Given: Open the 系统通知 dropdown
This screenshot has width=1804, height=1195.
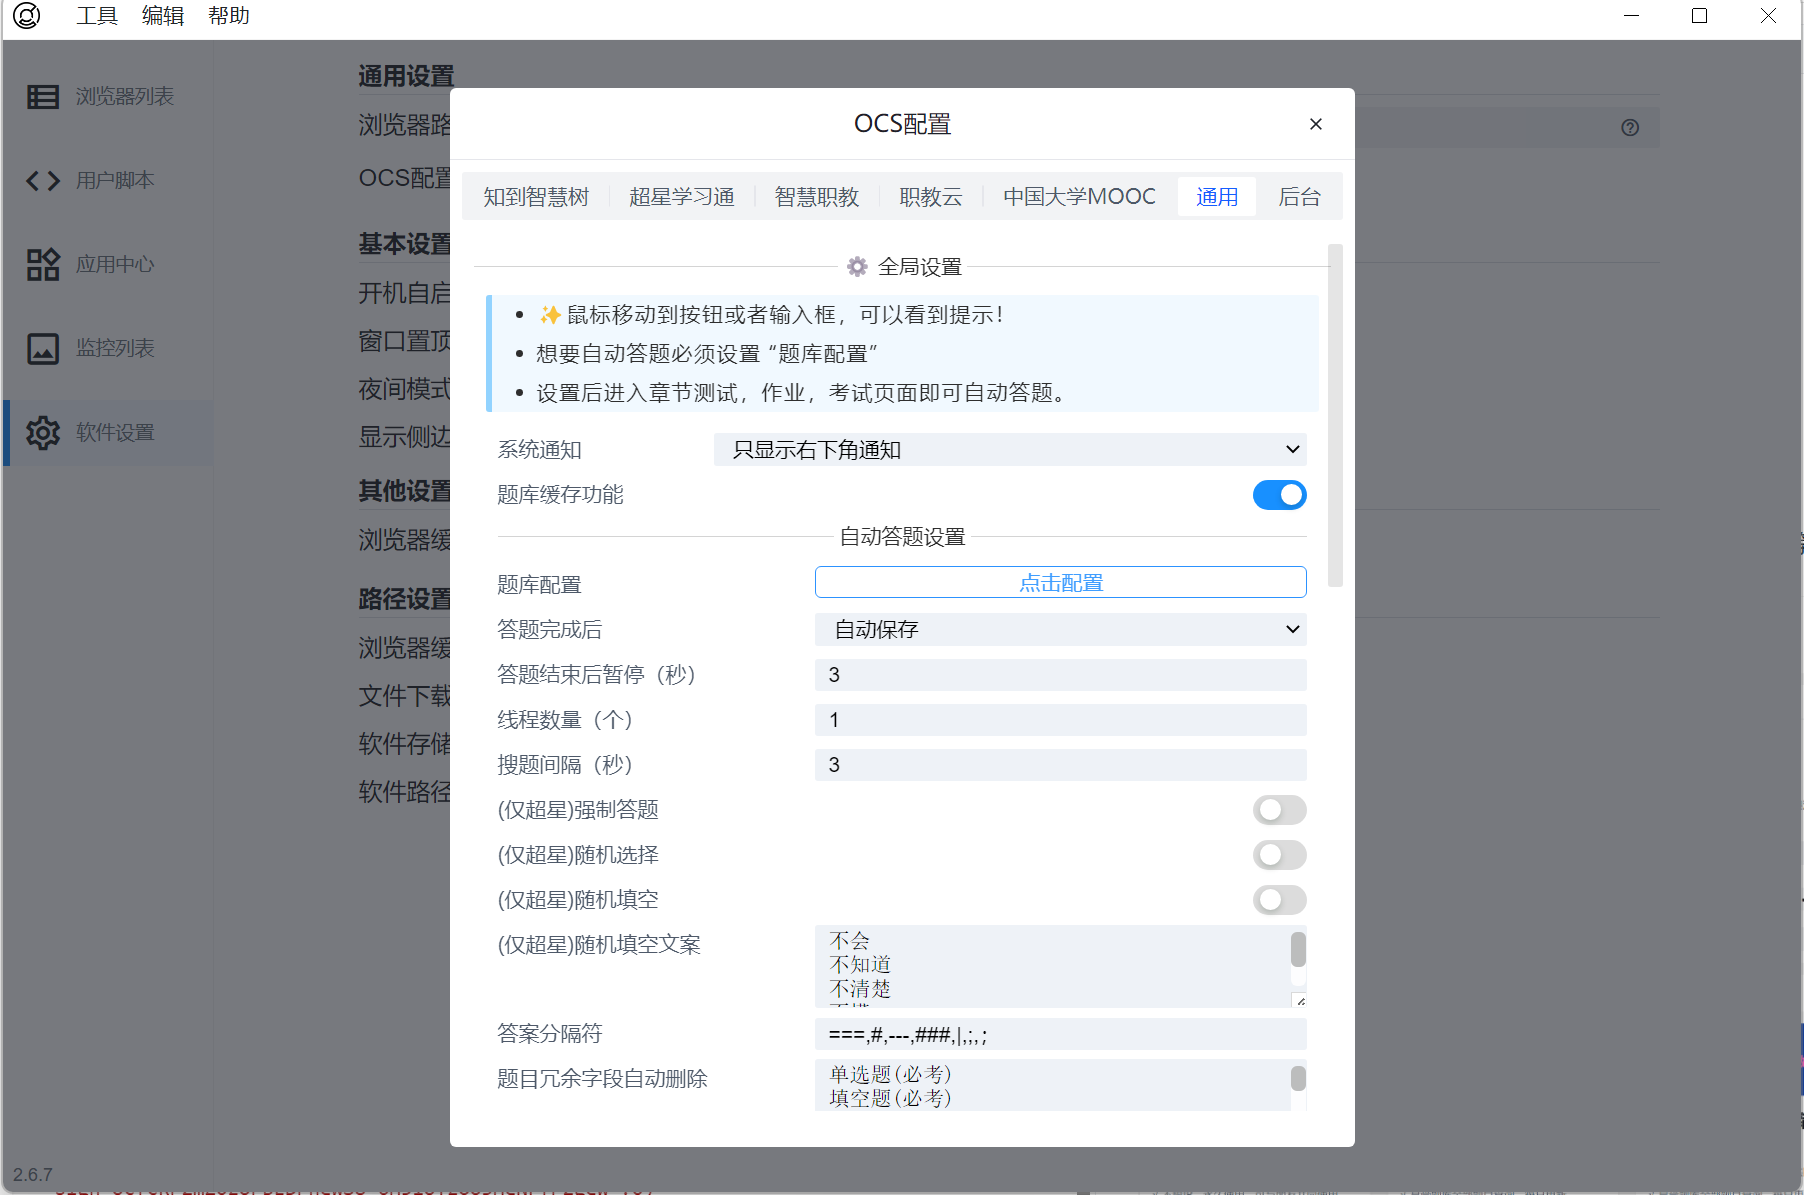Looking at the screenshot, I should (1010, 450).
